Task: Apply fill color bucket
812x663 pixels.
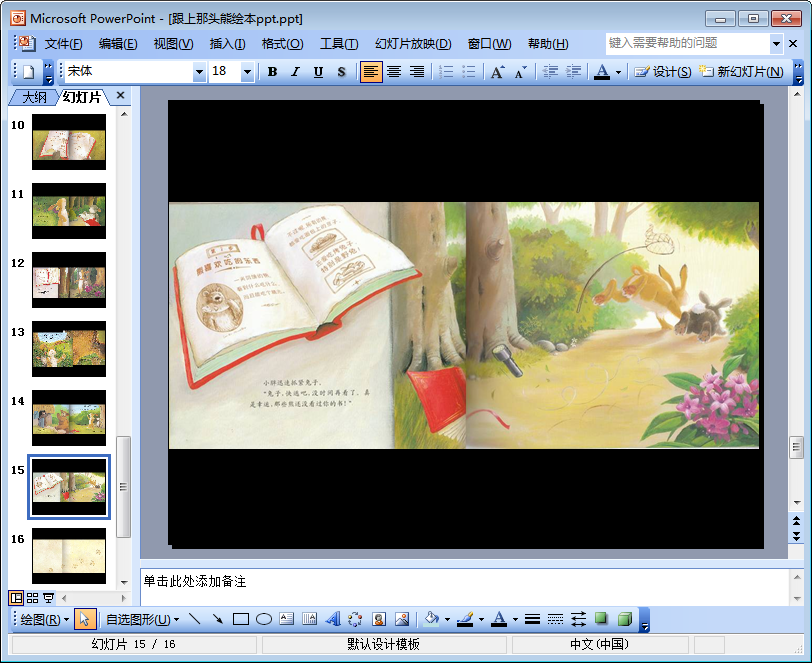Action: (x=431, y=619)
